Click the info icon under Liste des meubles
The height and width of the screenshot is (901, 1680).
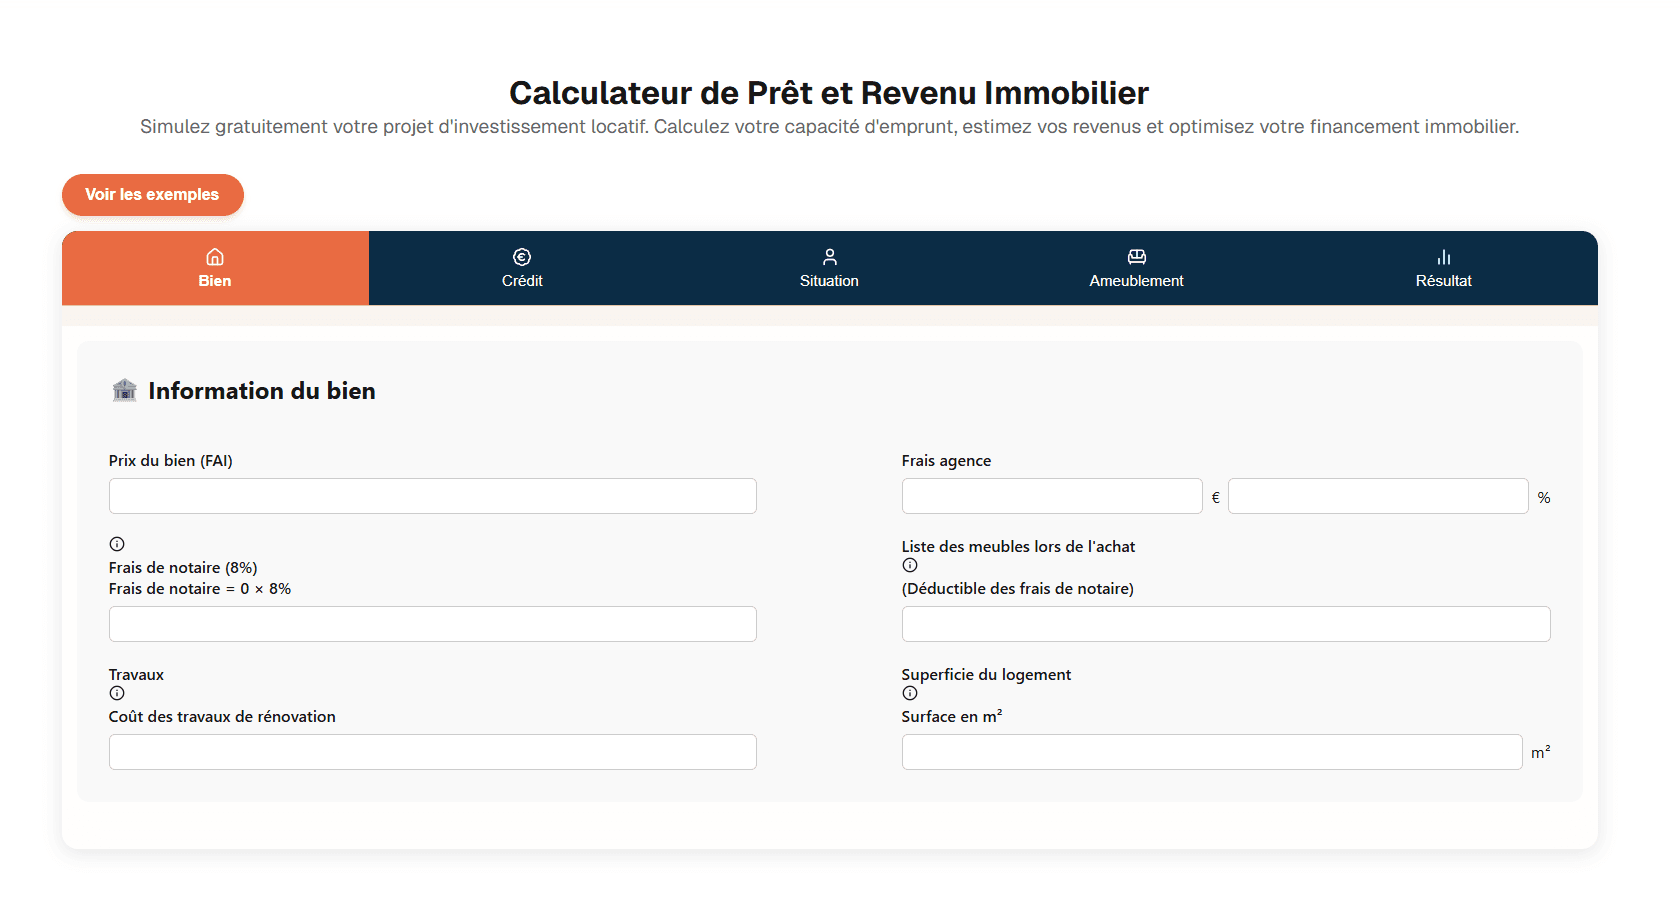pos(910,565)
